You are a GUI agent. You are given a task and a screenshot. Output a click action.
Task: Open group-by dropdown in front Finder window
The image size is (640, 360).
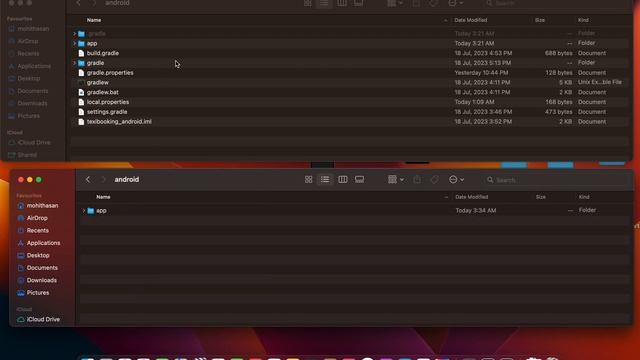[396, 180]
